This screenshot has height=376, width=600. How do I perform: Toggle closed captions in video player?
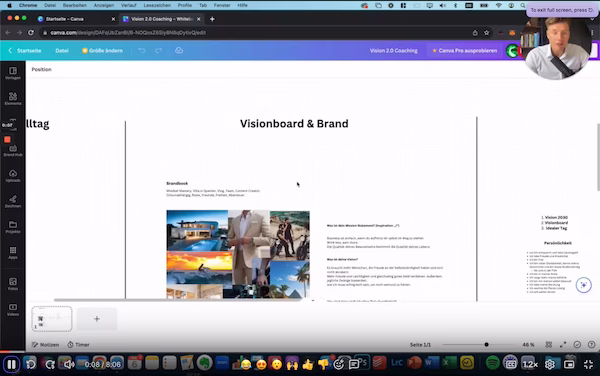click(510, 364)
